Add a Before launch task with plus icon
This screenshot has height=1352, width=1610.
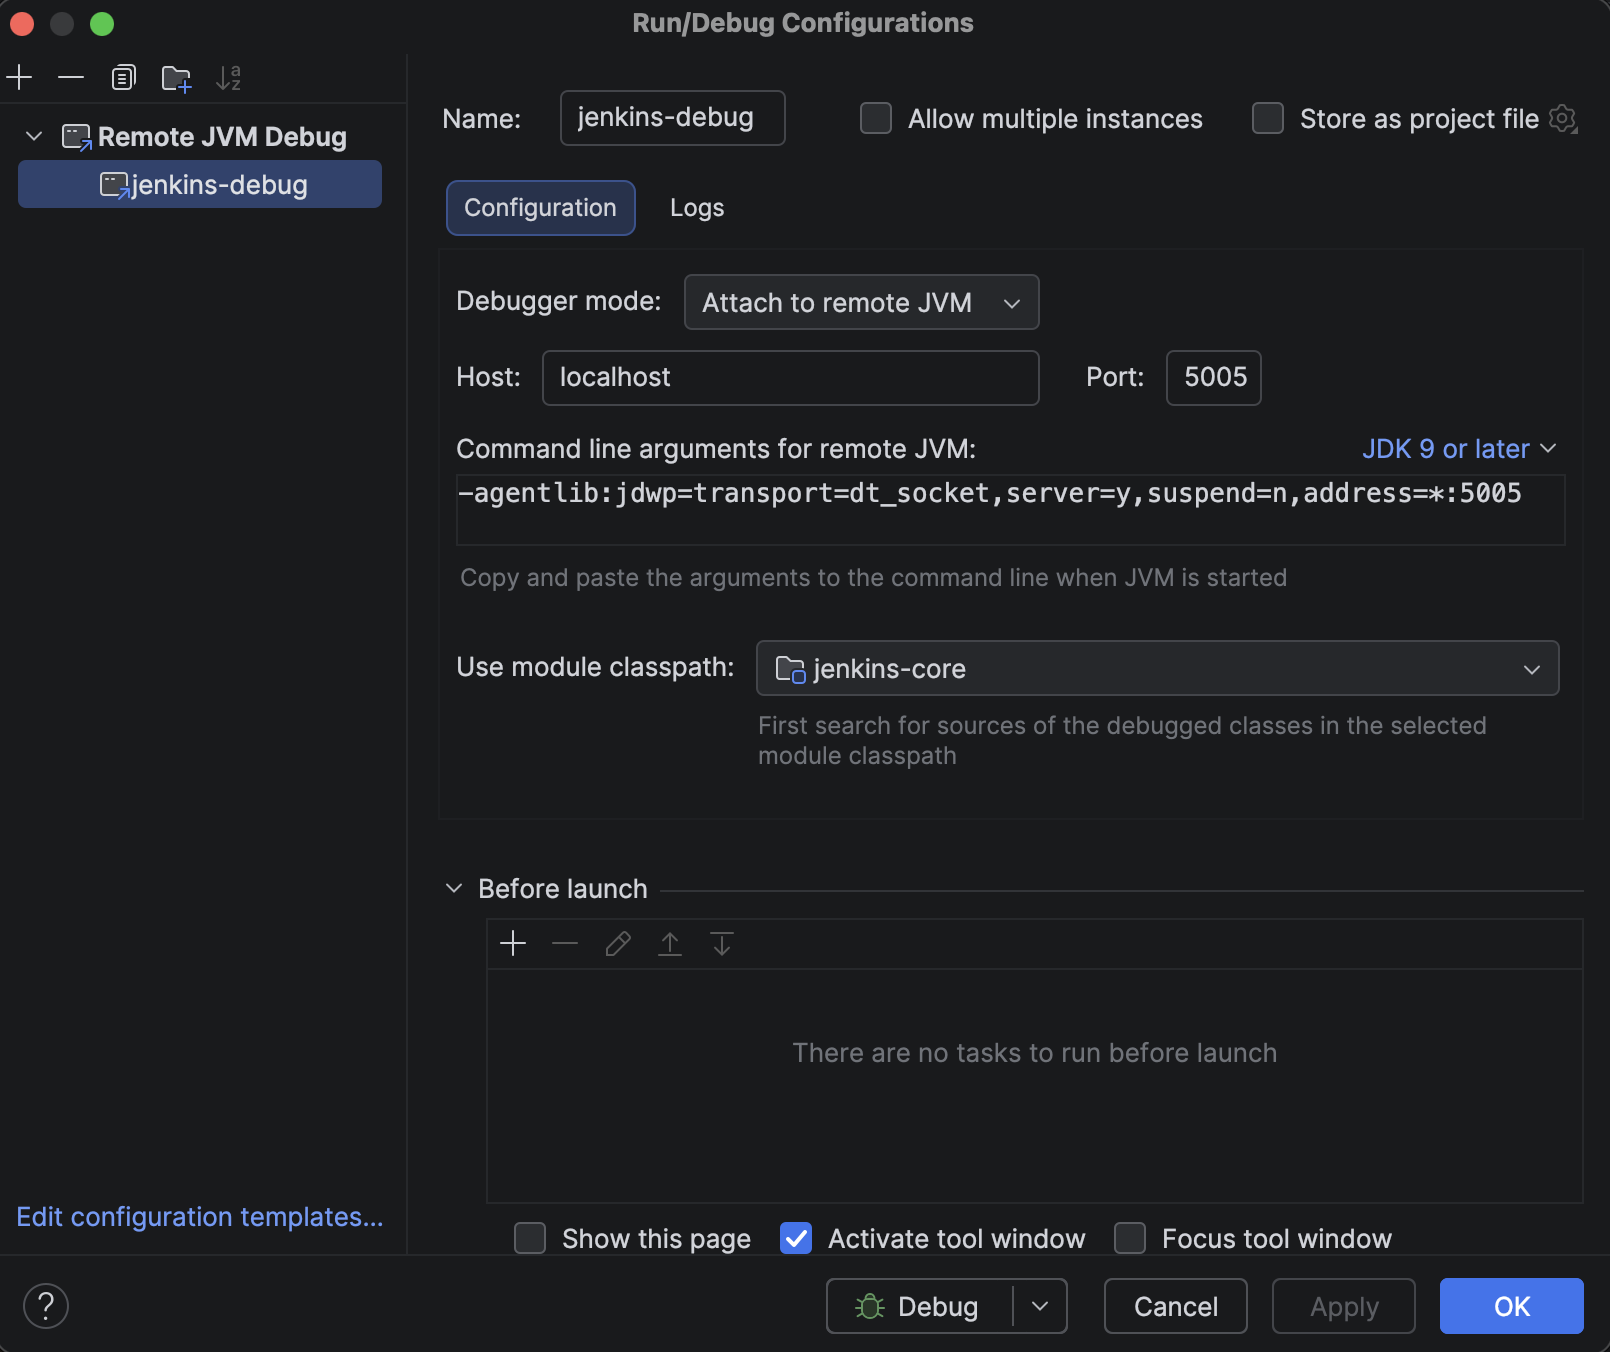pos(513,943)
